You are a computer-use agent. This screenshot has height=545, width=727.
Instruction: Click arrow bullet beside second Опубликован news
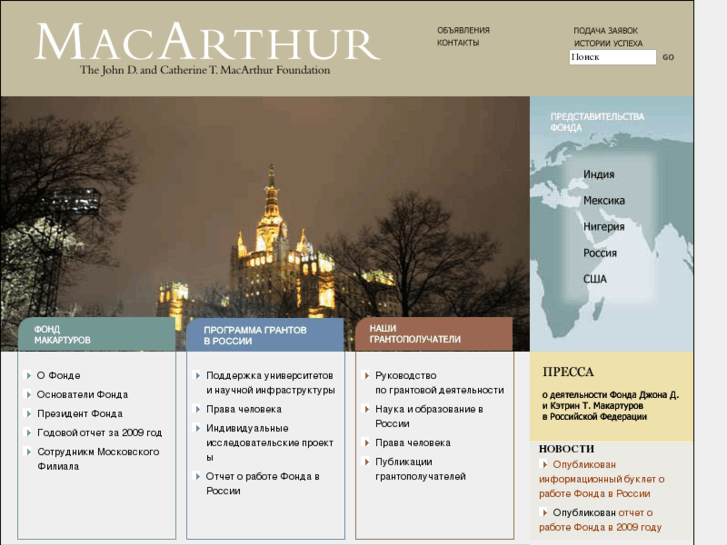pos(545,513)
